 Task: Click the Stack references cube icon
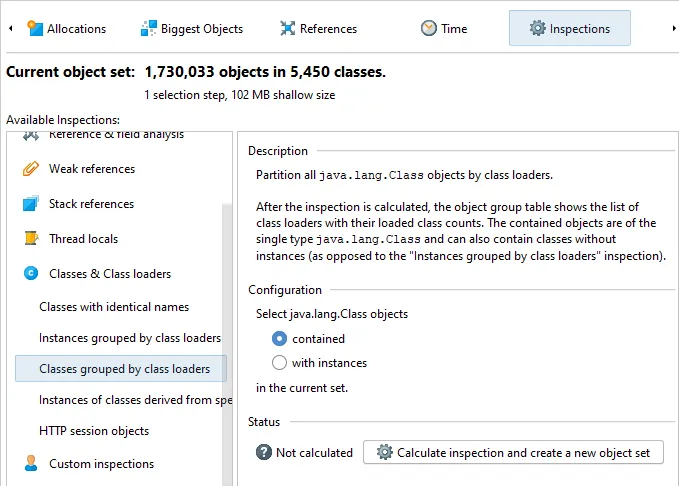(x=31, y=204)
